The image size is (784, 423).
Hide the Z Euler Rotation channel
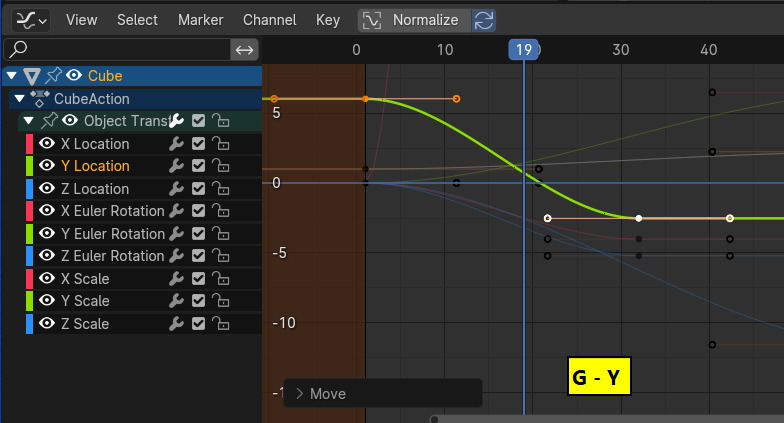[47, 256]
